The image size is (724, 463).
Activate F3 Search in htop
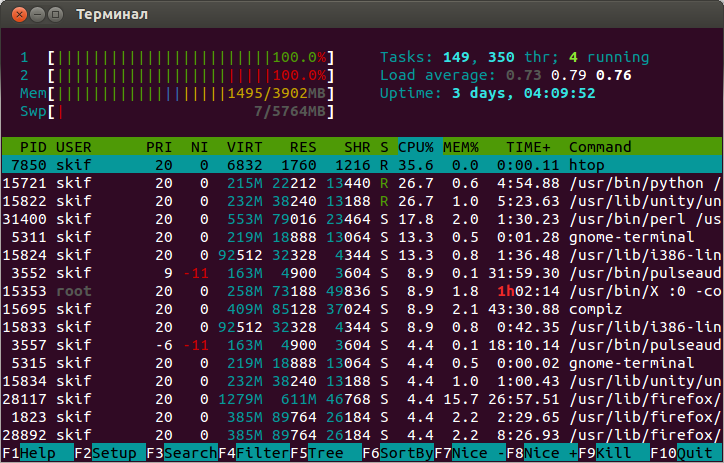[x=182, y=453]
